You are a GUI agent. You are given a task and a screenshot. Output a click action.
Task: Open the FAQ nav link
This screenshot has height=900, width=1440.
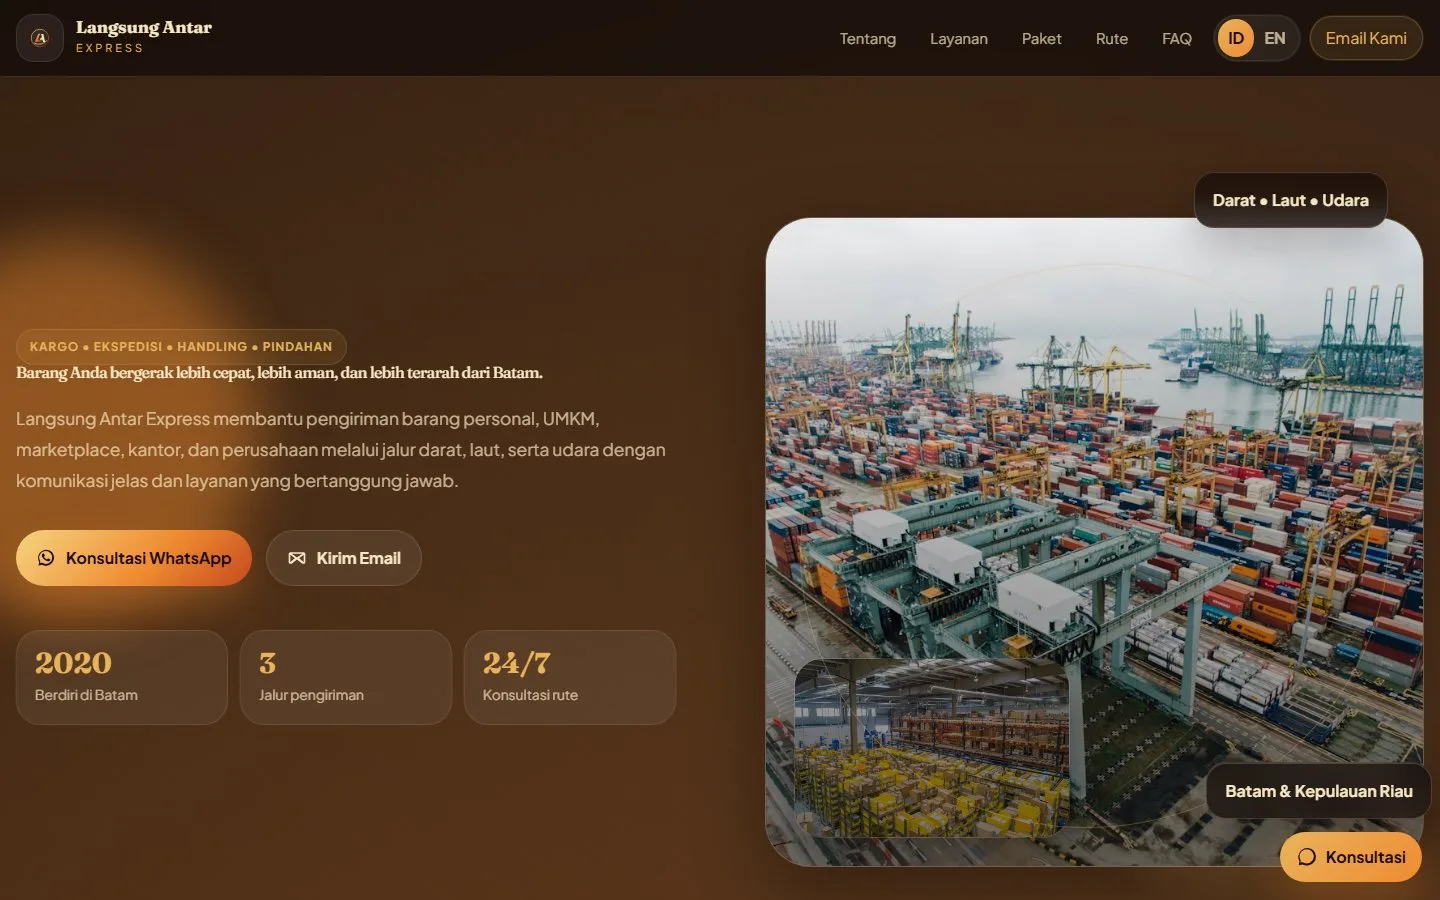point(1177,38)
